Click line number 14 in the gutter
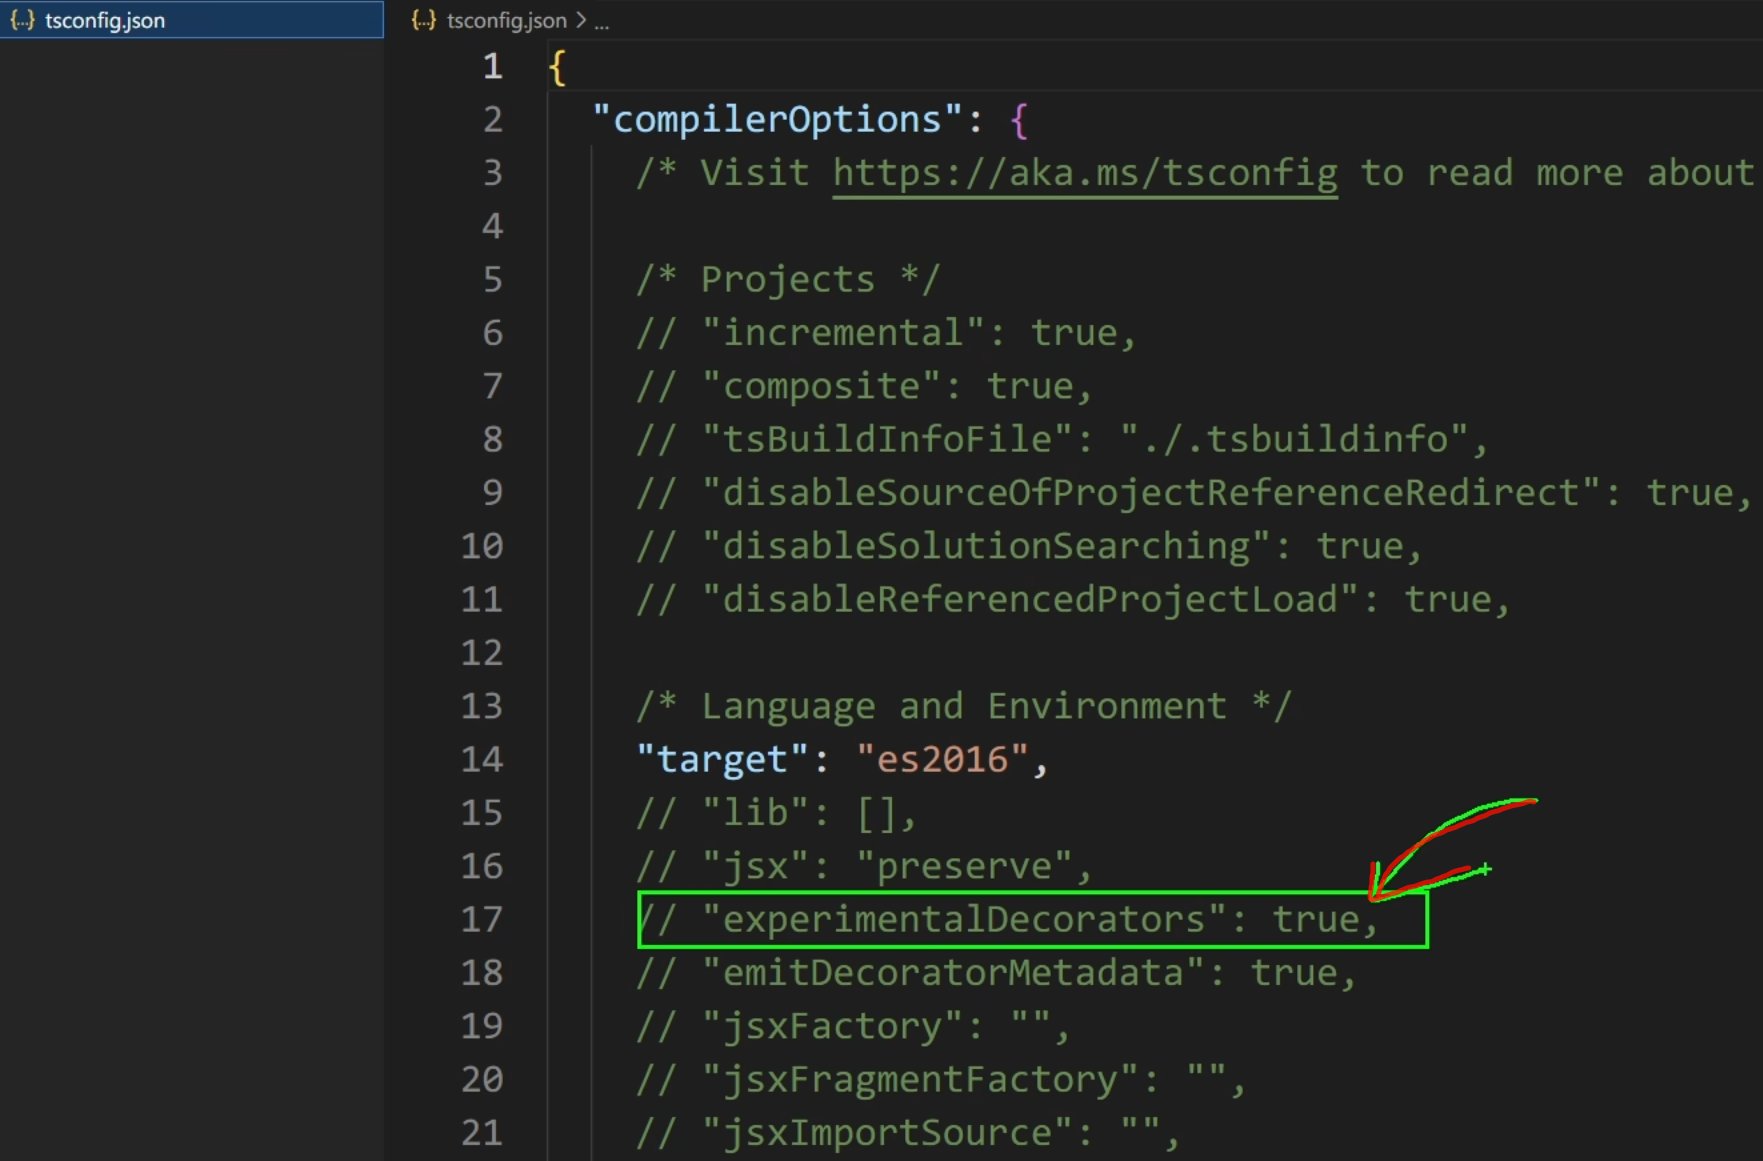The width and height of the screenshot is (1763, 1161). [481, 760]
